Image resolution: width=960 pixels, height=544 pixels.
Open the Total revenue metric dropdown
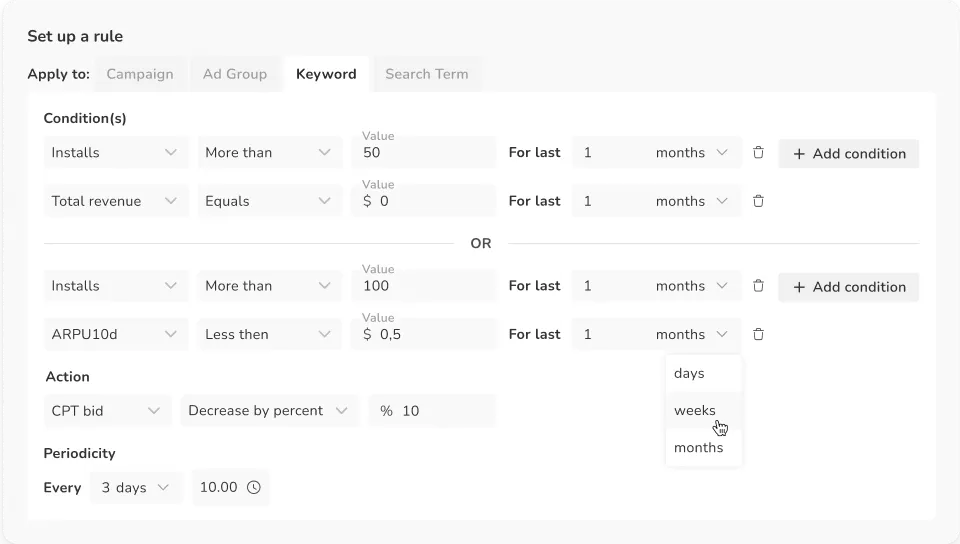pos(116,201)
